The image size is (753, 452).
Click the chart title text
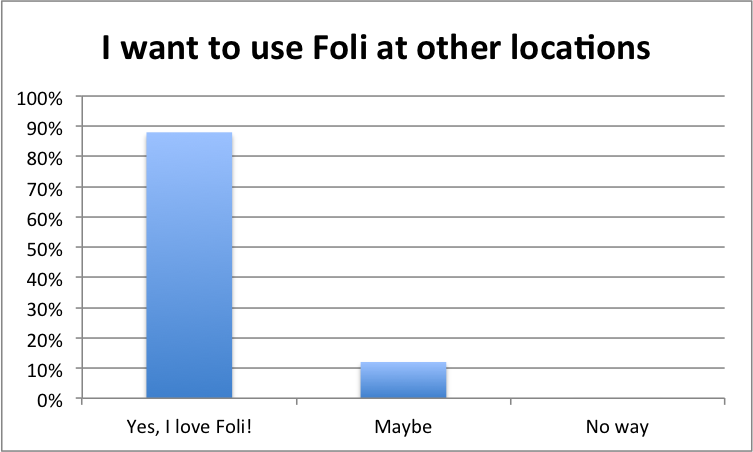point(376,48)
